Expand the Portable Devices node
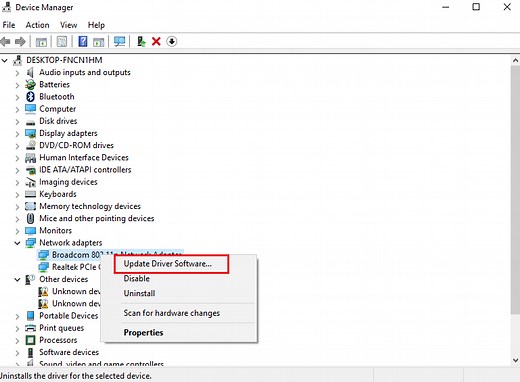This screenshot has height=382, width=520. [17, 316]
